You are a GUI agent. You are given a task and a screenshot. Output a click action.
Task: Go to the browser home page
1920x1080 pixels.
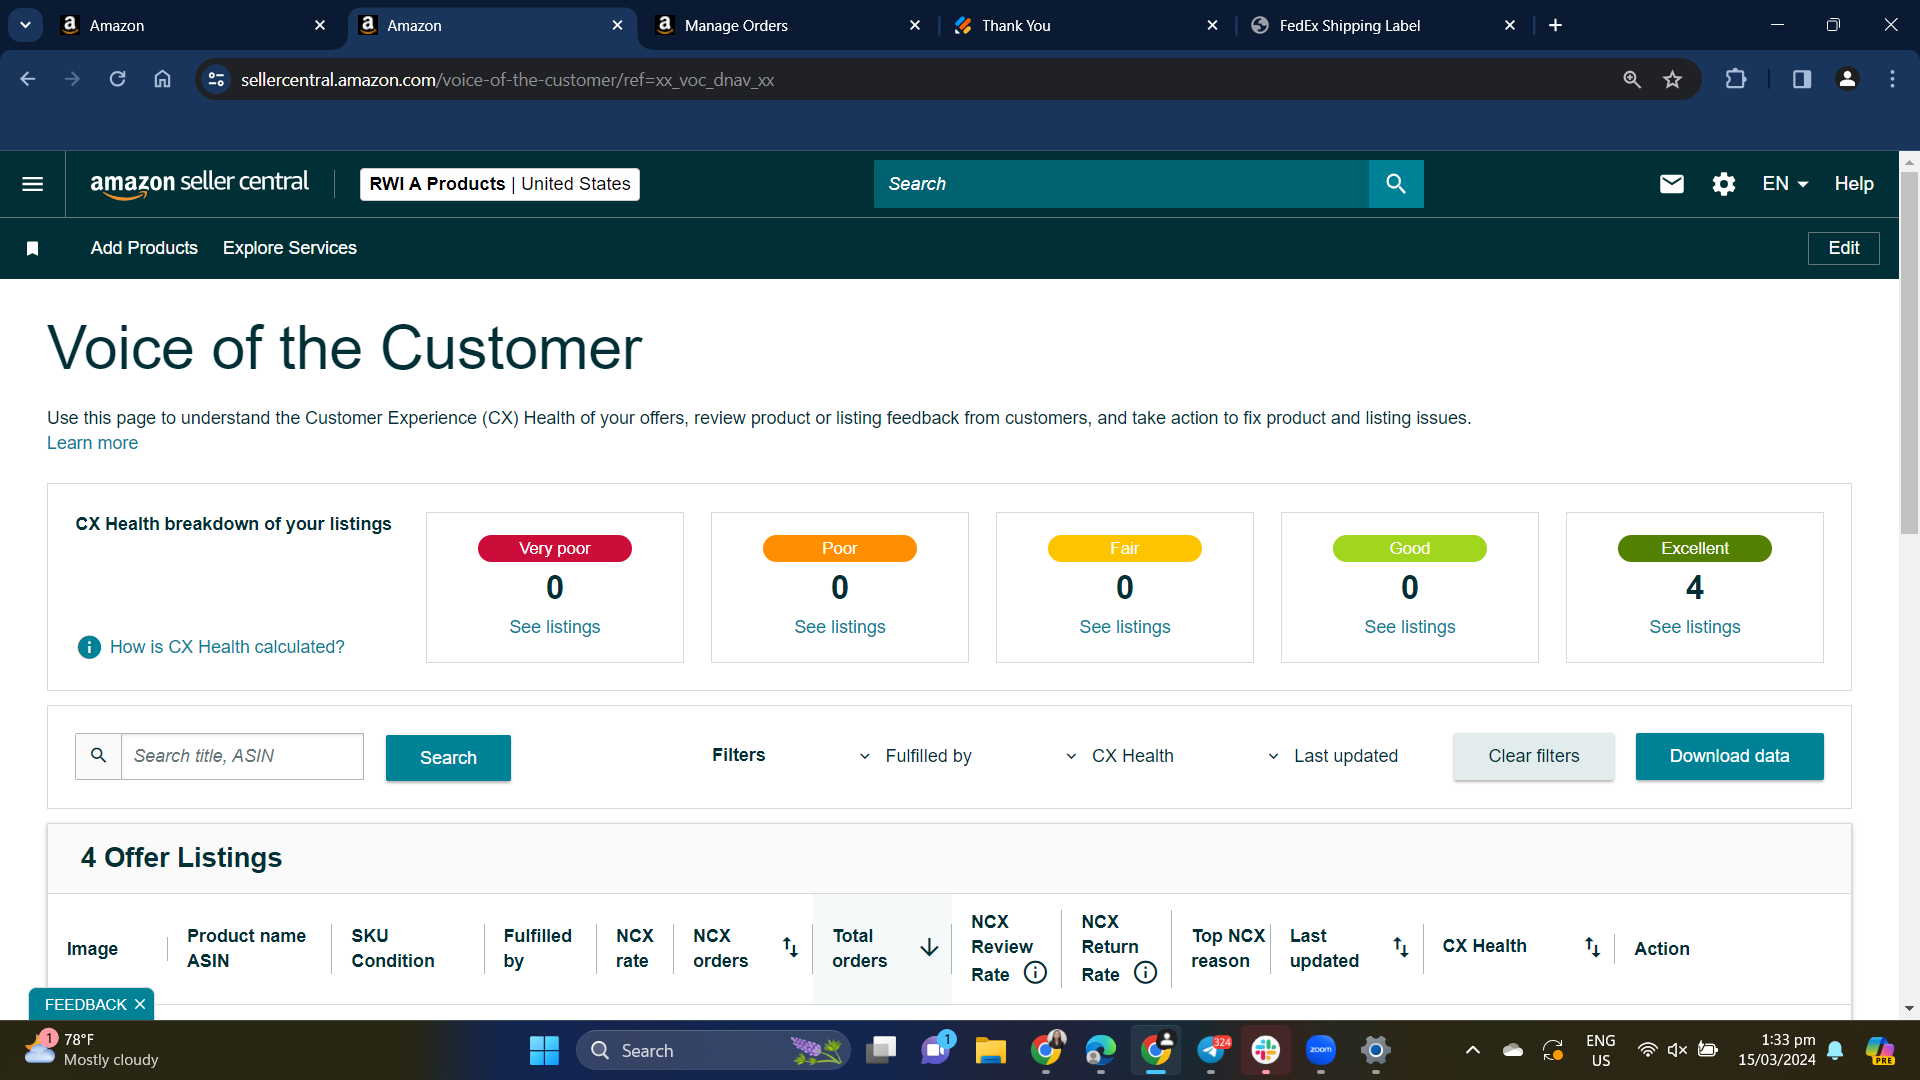(x=162, y=79)
